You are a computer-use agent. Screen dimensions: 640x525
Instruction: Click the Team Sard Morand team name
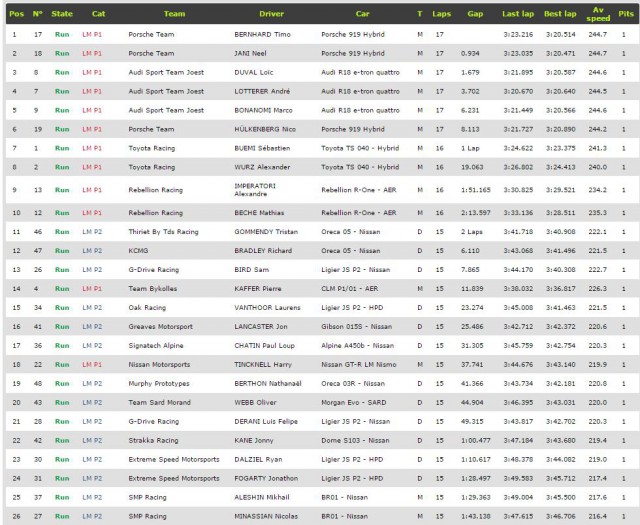(159, 403)
